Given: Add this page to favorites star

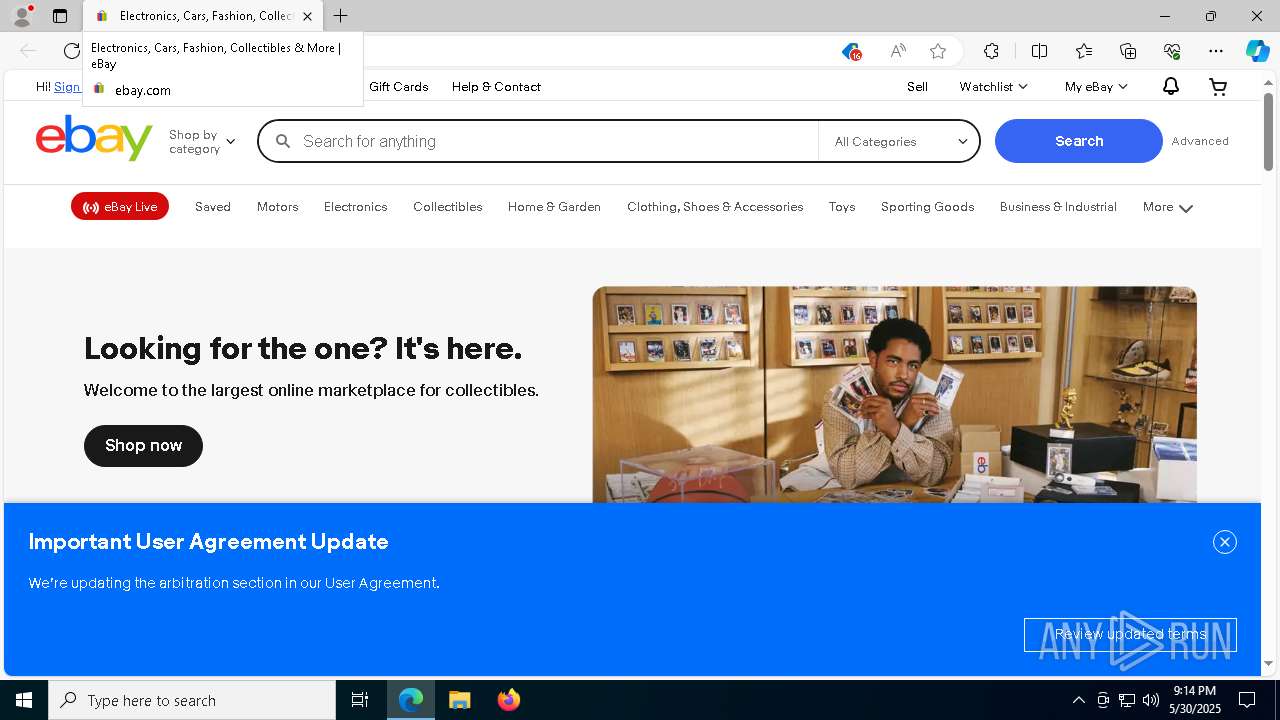Looking at the screenshot, I should (x=938, y=51).
